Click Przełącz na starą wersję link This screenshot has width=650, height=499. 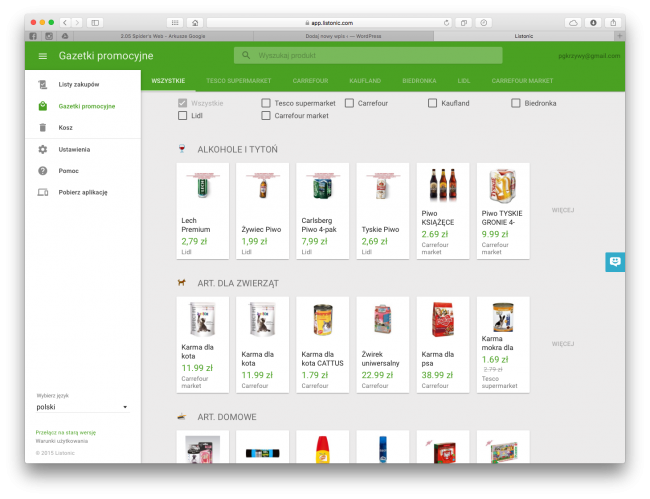(x=65, y=433)
